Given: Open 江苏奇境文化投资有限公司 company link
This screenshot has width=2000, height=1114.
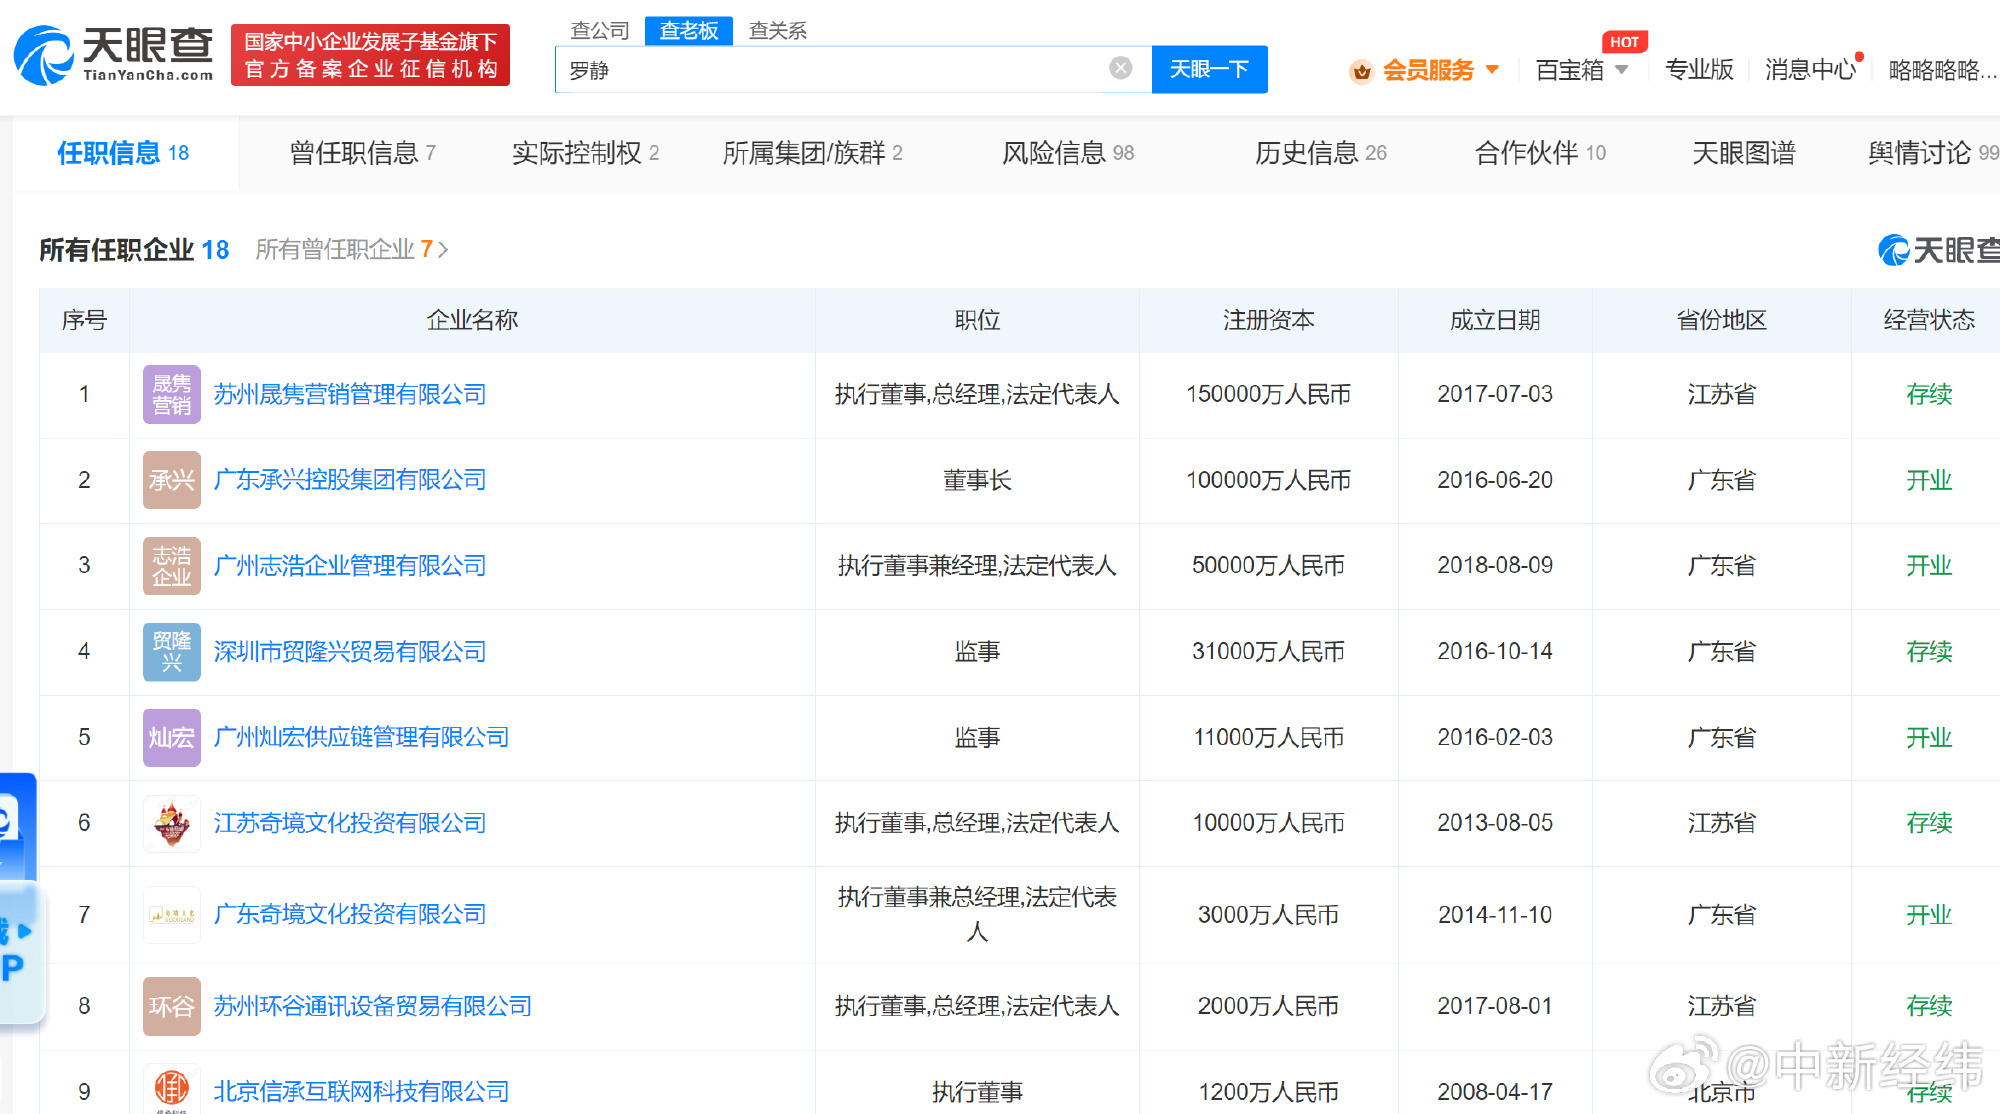Looking at the screenshot, I should point(350,823).
